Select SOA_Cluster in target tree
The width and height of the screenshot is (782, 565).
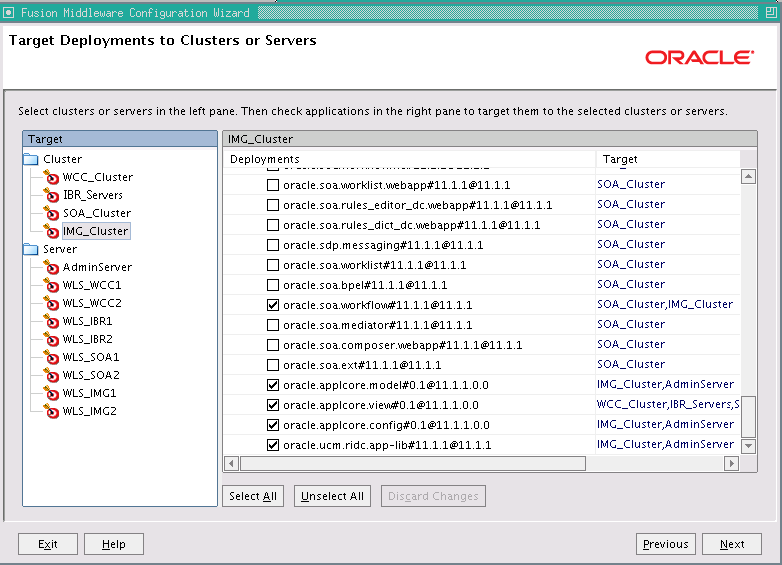pyautogui.click(x=97, y=213)
